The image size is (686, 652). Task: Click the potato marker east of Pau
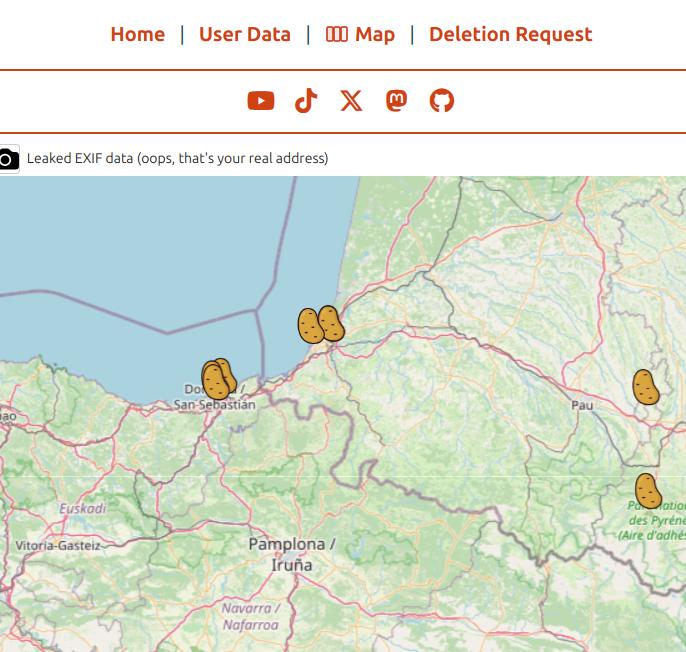pyautogui.click(x=645, y=387)
